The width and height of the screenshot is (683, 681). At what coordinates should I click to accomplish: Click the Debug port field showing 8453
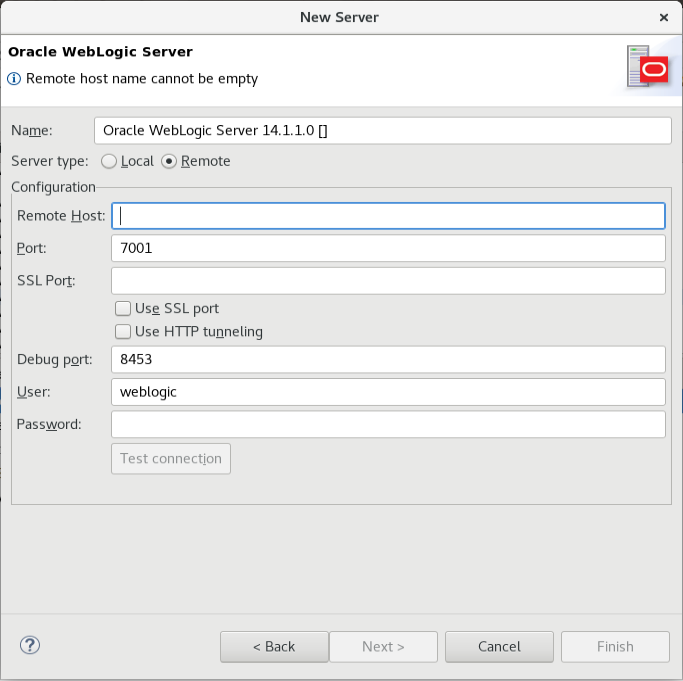[388, 359]
